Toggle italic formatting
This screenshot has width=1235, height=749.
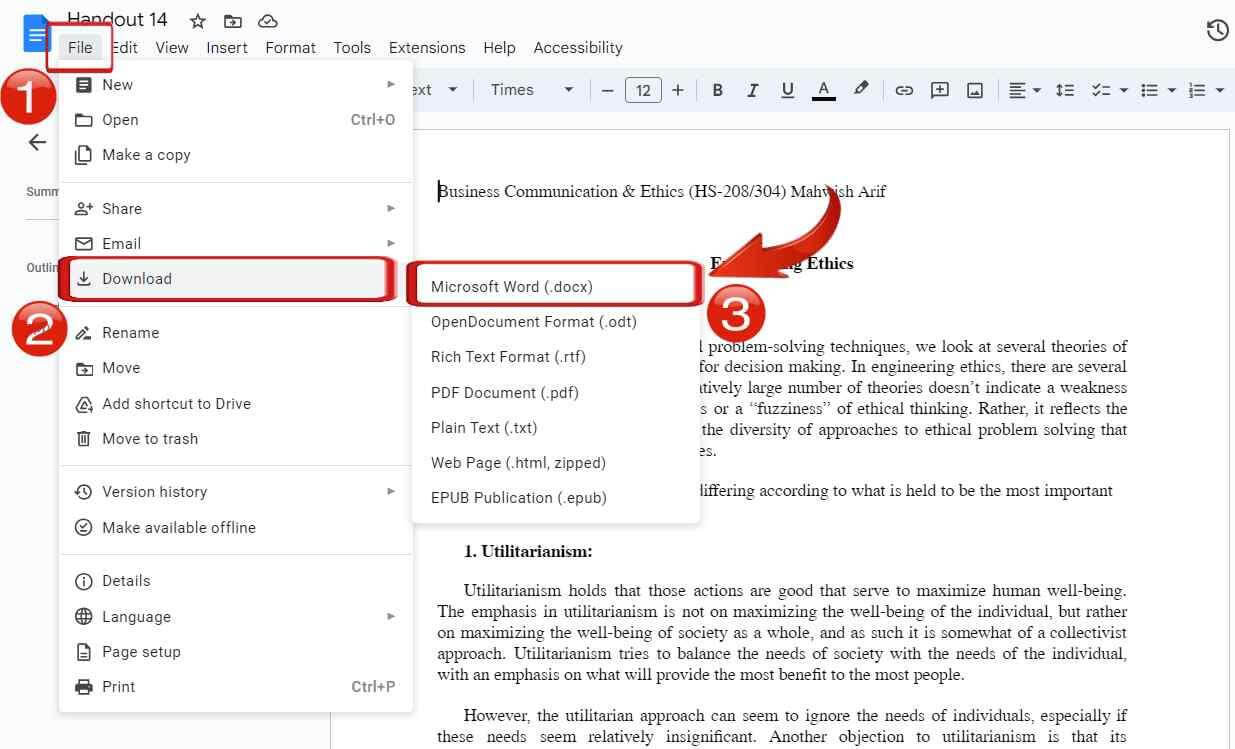(752, 89)
